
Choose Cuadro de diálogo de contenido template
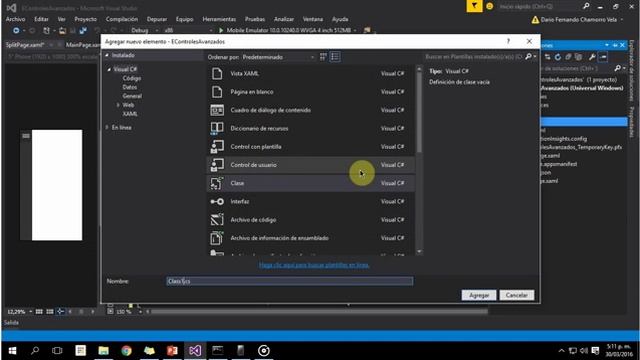[311, 110]
